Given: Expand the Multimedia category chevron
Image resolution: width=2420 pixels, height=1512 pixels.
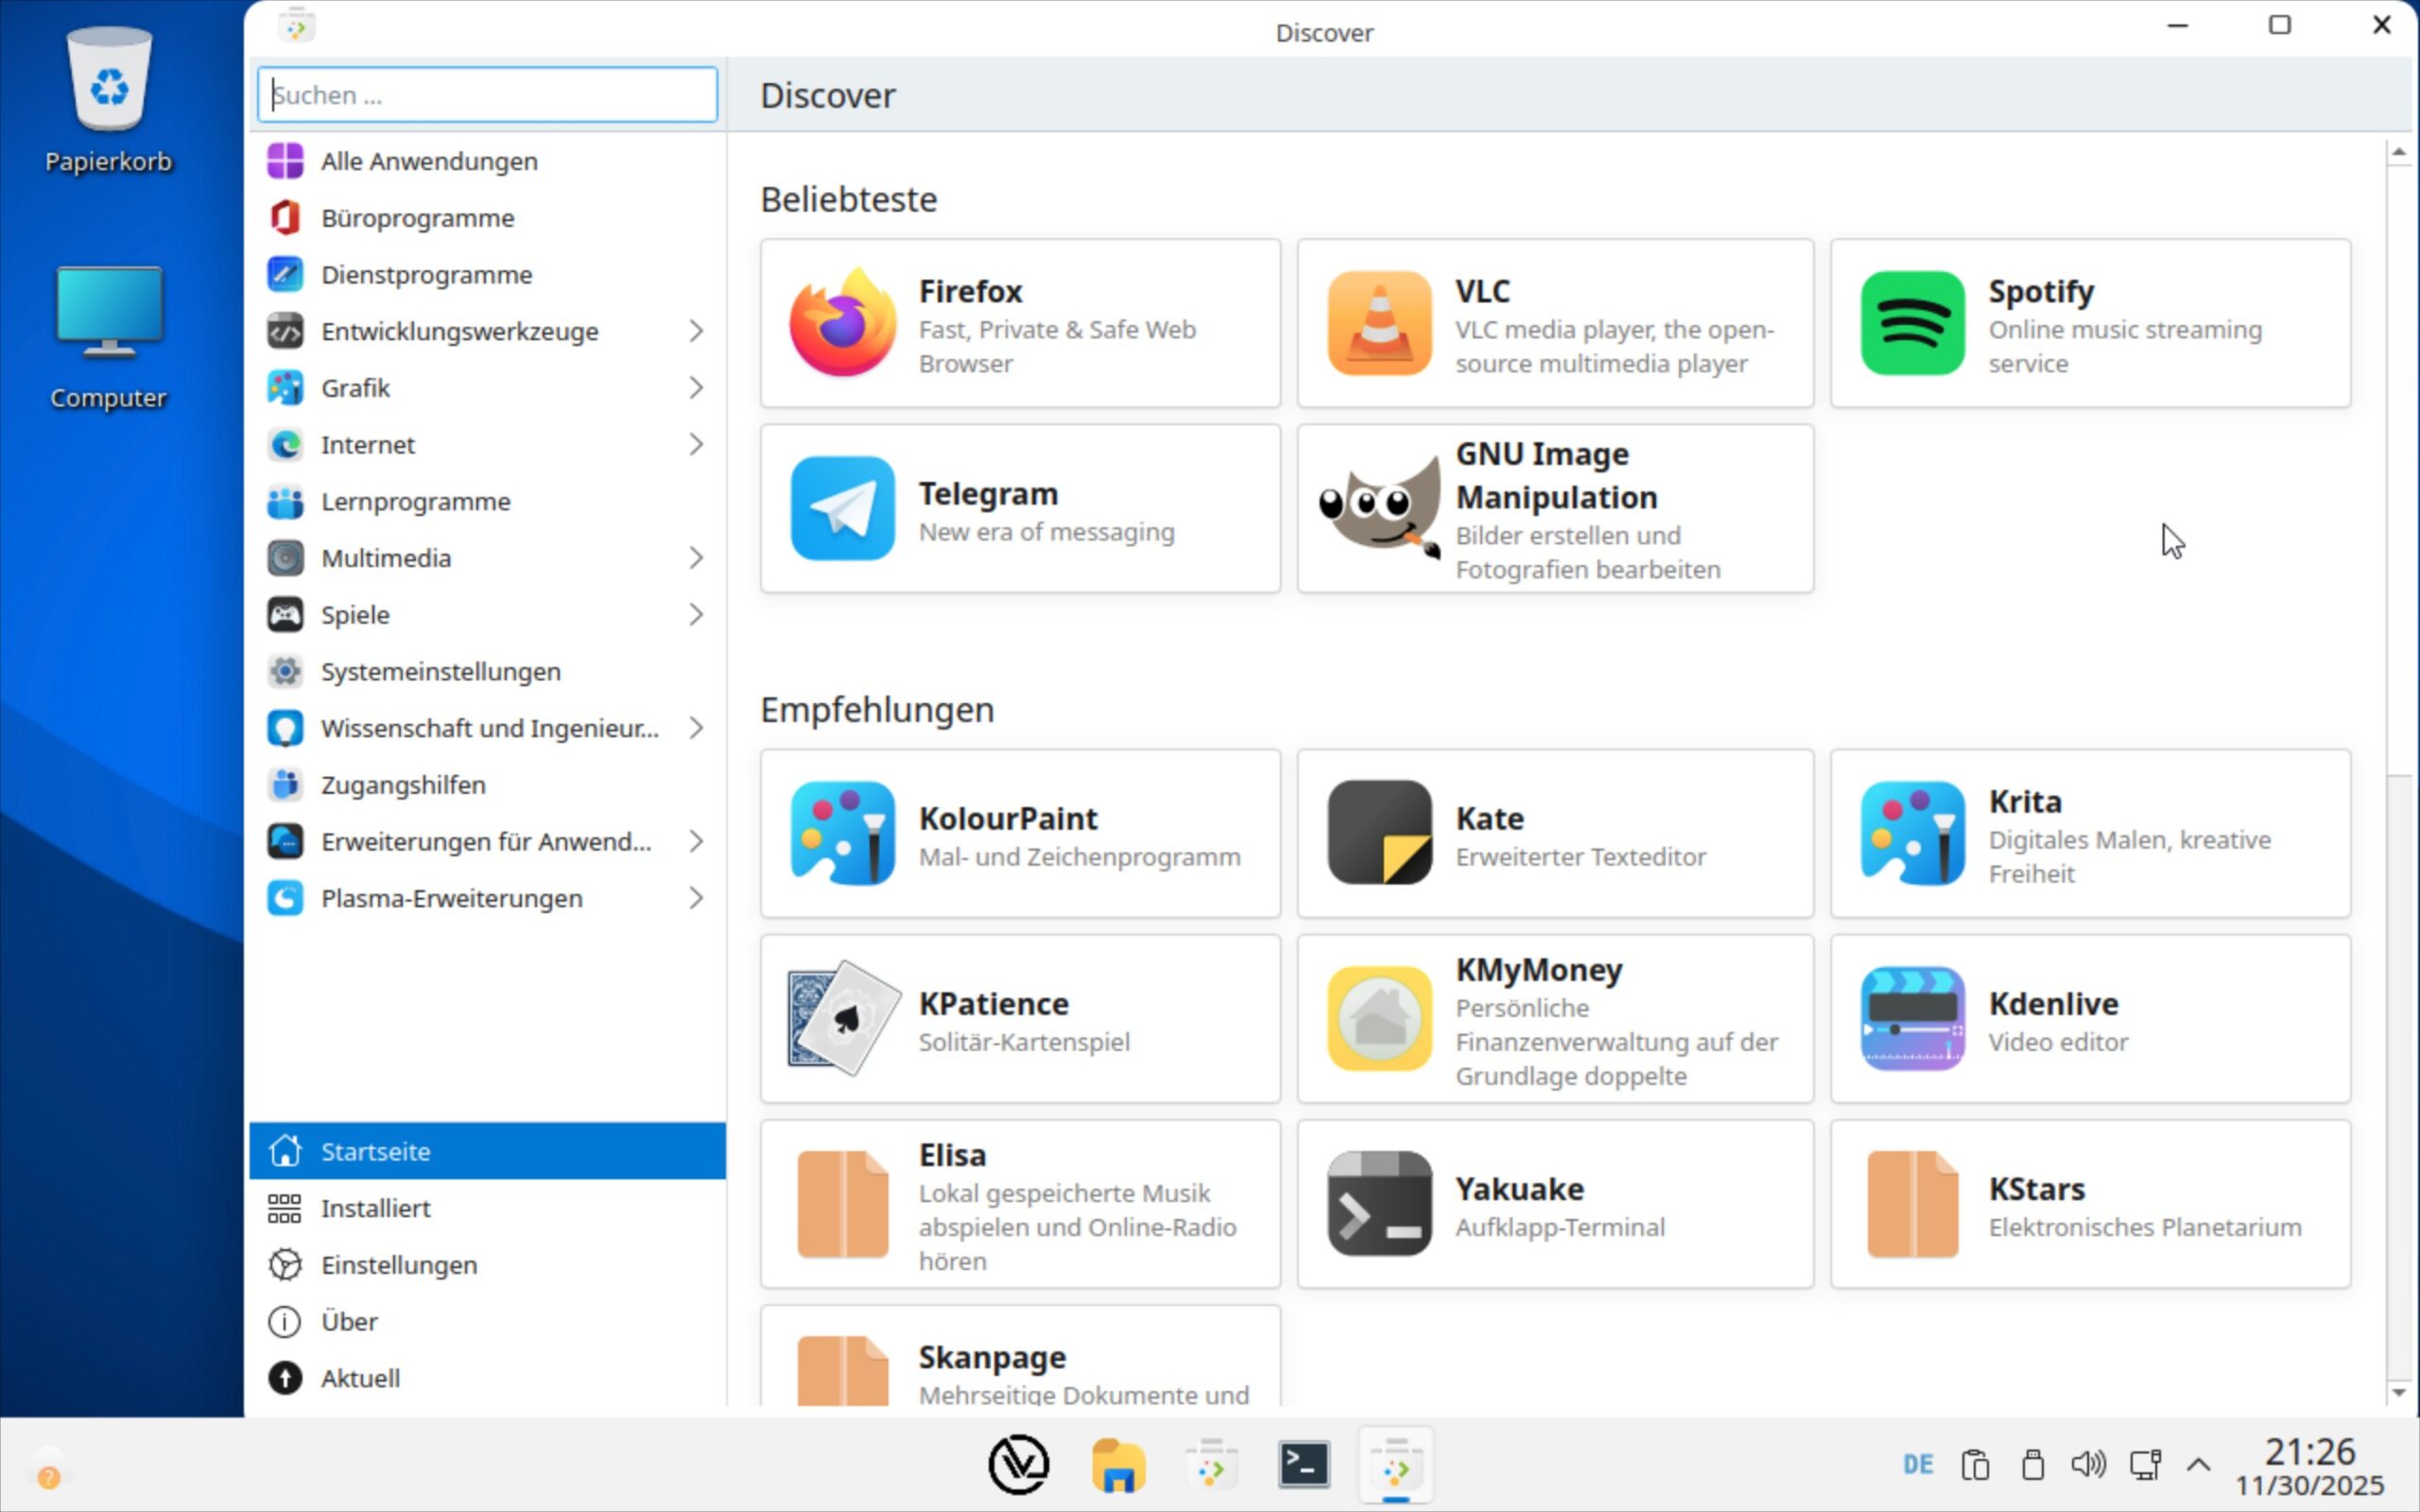Looking at the screenshot, I should (696, 558).
